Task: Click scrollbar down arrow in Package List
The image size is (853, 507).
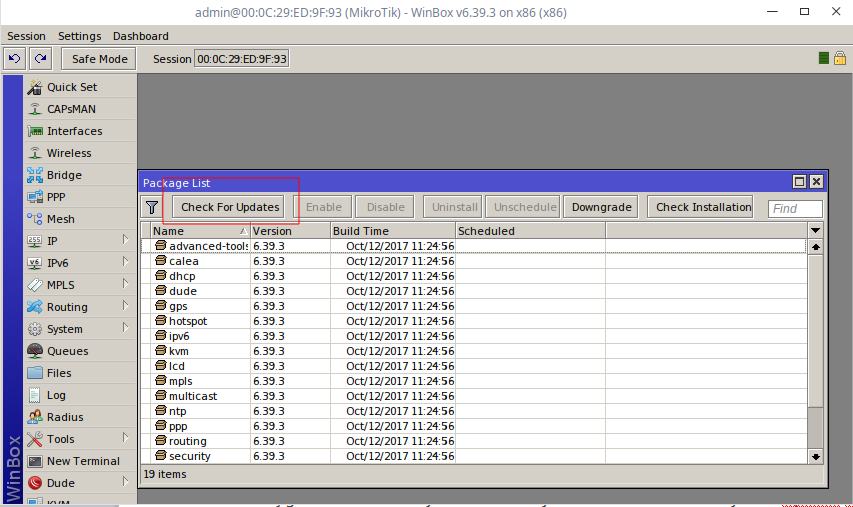Action: 815,456
